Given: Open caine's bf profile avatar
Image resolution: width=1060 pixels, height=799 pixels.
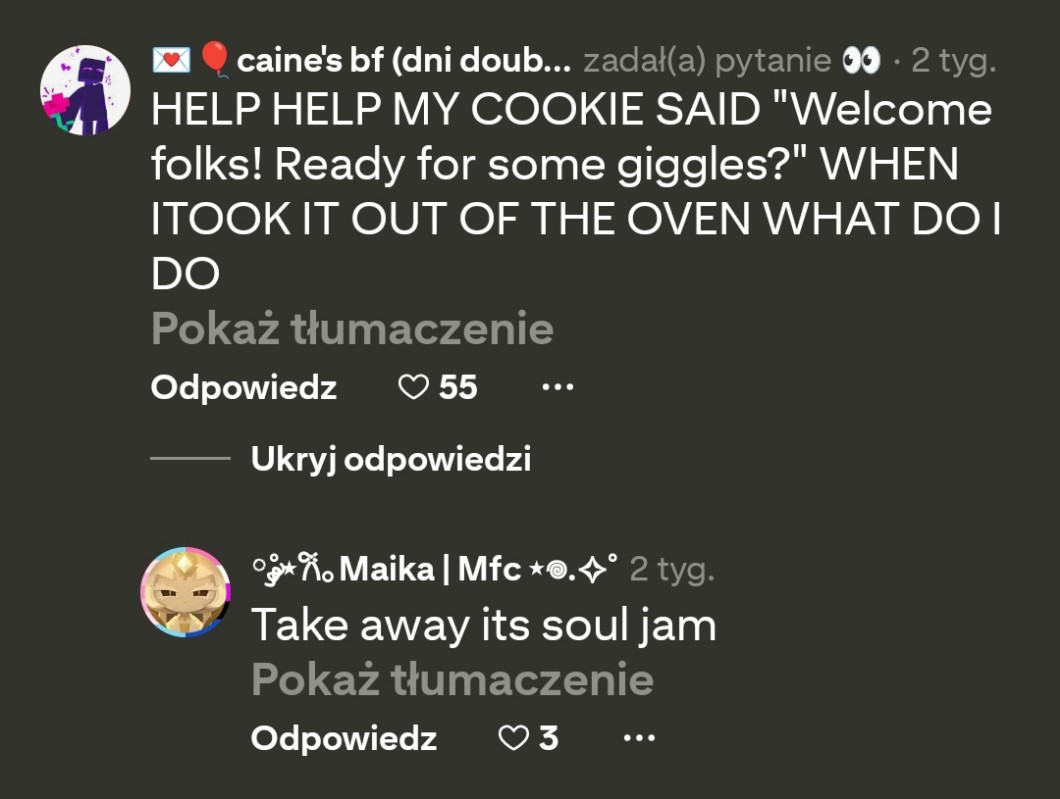Looking at the screenshot, I should [85, 90].
